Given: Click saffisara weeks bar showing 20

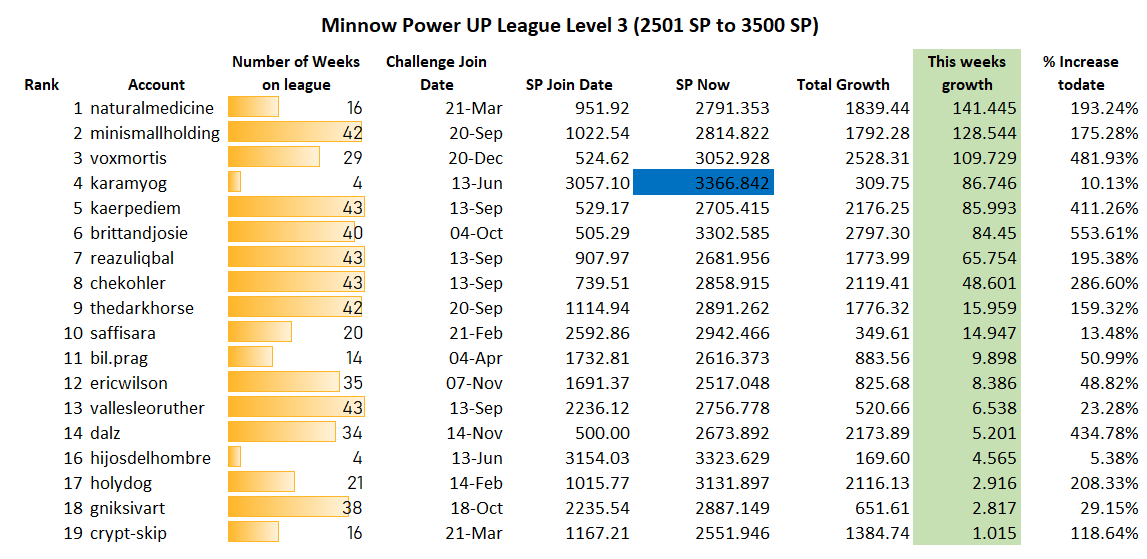Looking at the screenshot, I should pos(260,332).
